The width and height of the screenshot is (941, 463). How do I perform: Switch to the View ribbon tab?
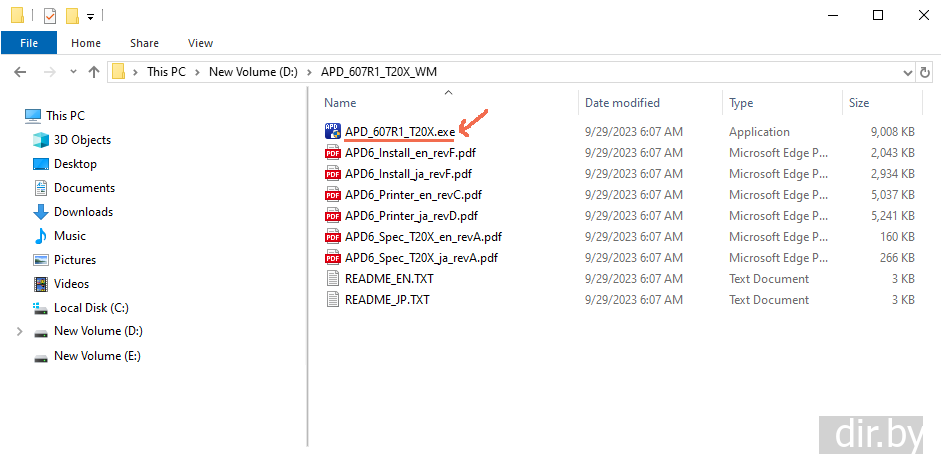click(x=200, y=43)
